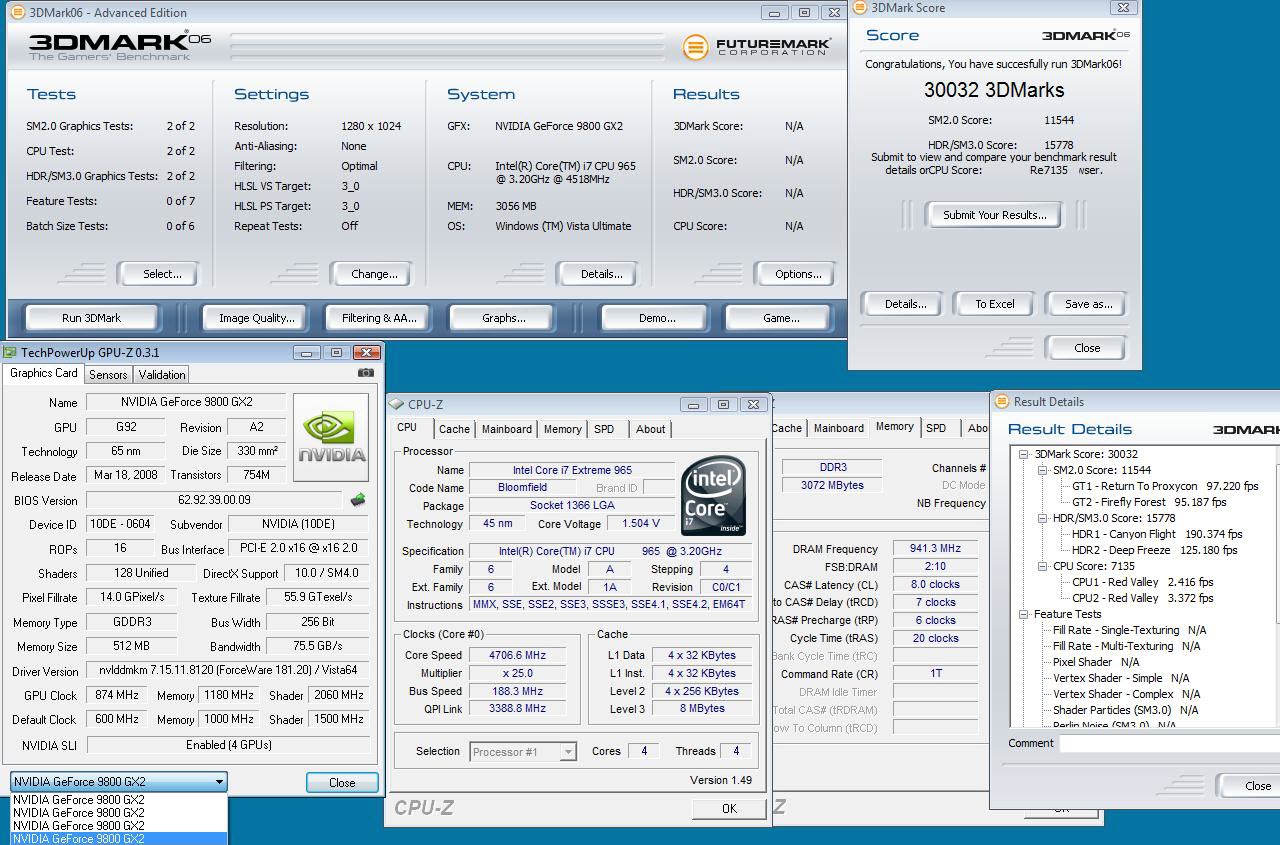Open the Mainboard tab in front CPU-Z
The image size is (1280, 845).
507,429
